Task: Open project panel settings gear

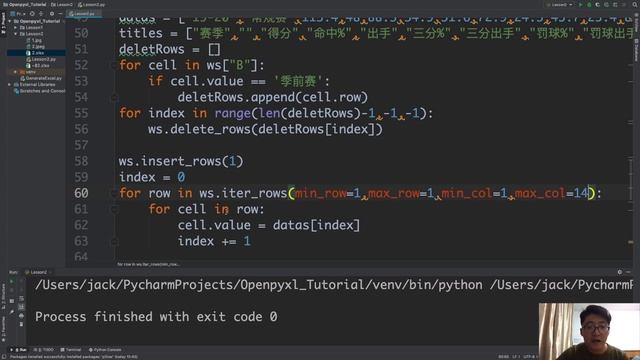Action: pyautogui.click(x=52, y=13)
